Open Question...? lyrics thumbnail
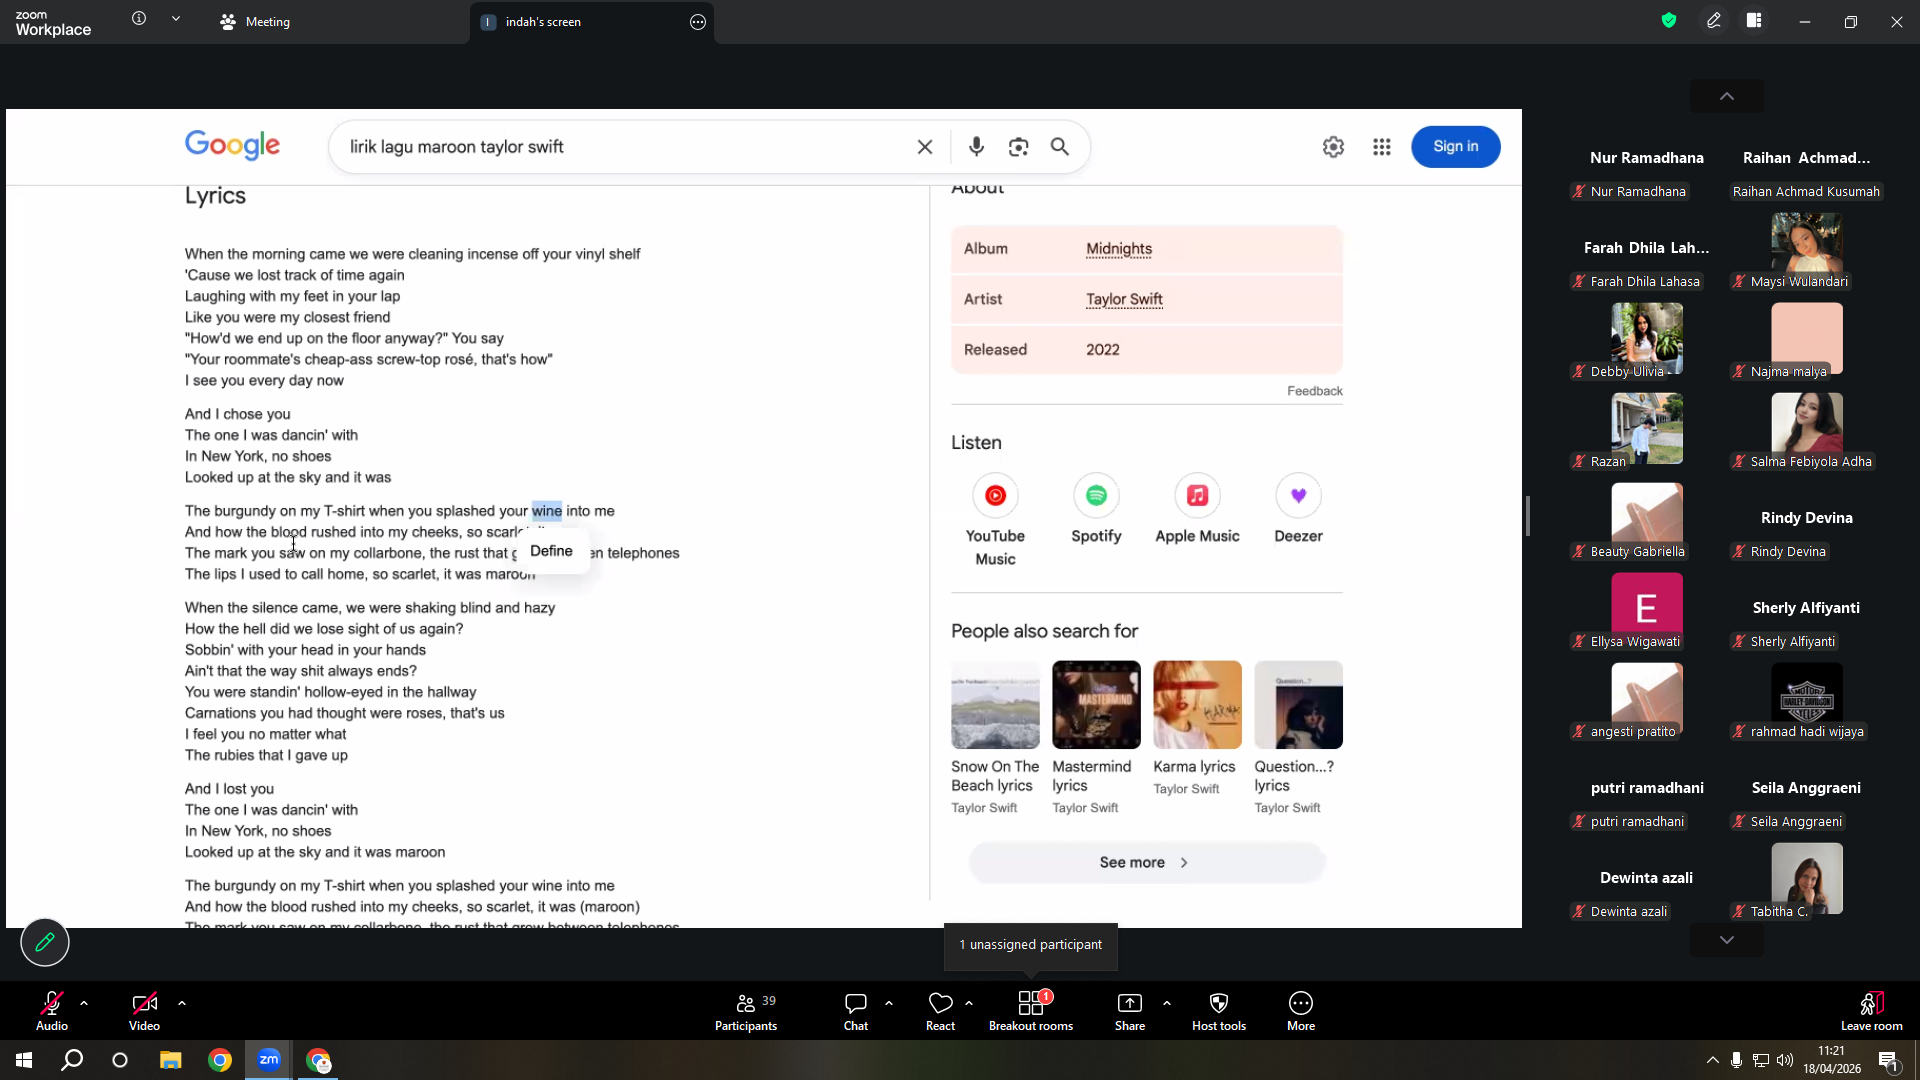Viewport: 1920px width, 1080px height. tap(1298, 705)
